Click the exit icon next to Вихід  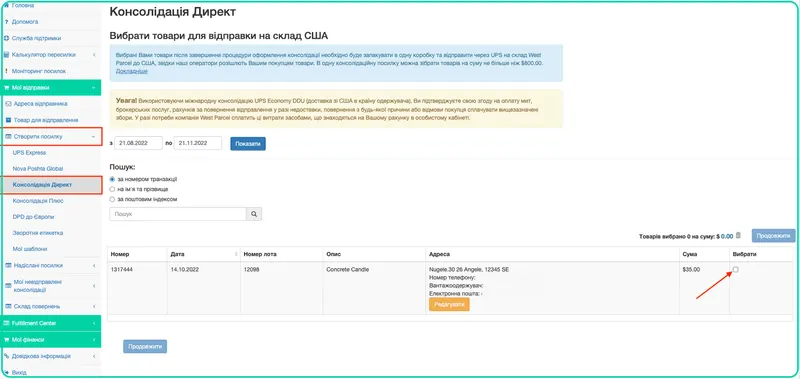(6, 372)
